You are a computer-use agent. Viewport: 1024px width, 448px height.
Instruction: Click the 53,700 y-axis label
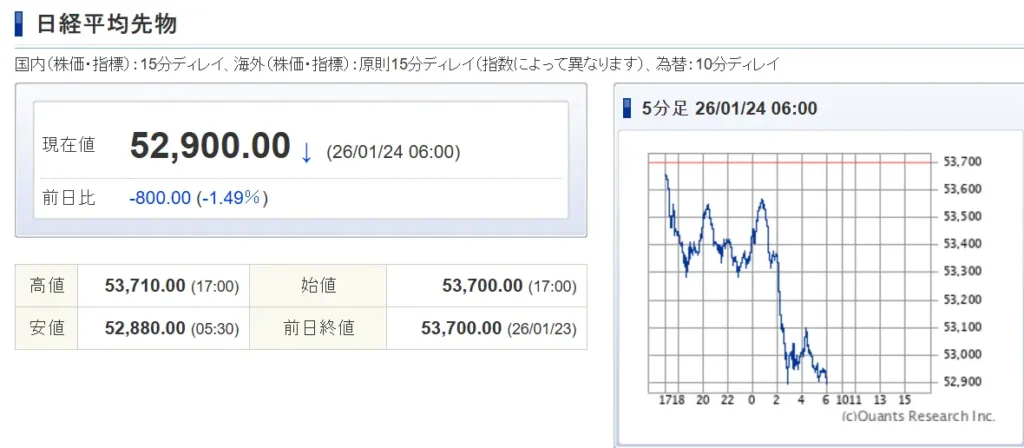(x=963, y=161)
